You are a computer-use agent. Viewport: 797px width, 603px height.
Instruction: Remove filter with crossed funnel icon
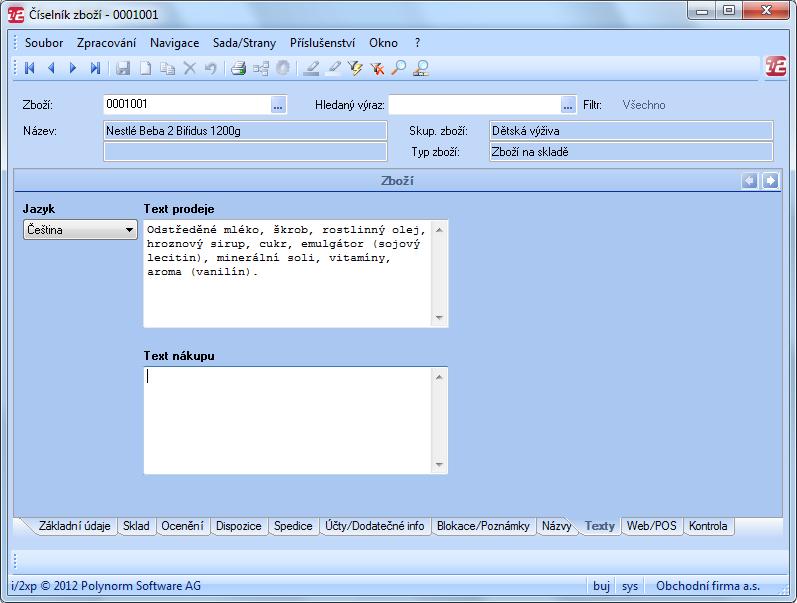[x=377, y=68]
